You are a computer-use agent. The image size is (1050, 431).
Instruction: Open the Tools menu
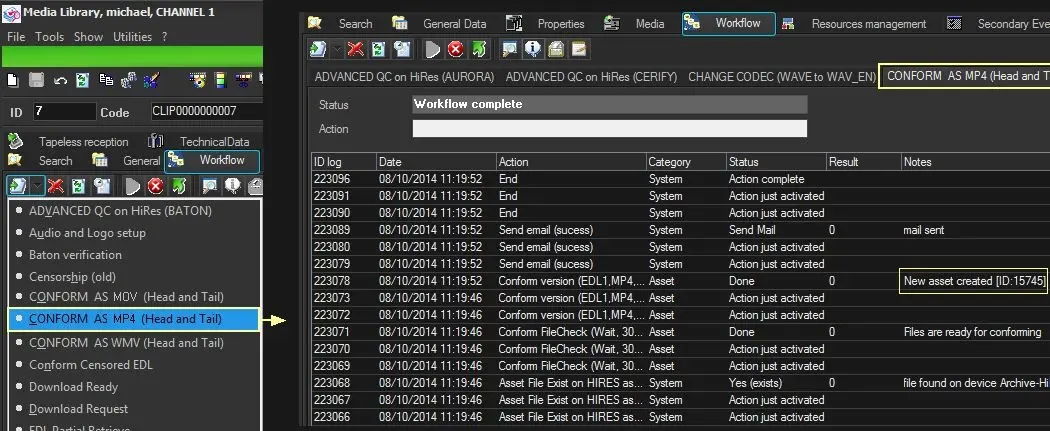coord(49,36)
